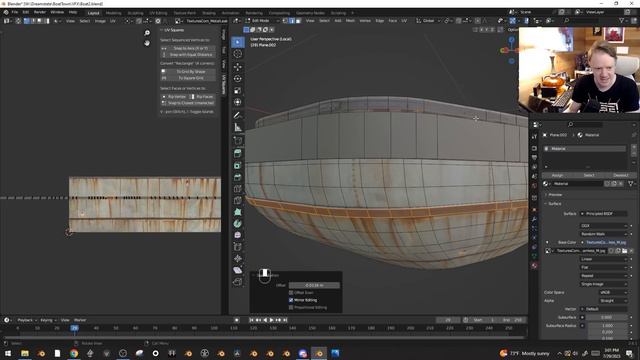Image resolution: width=640 pixels, height=360 pixels.
Task: Select the Add Cube tool
Action: tap(238, 140)
